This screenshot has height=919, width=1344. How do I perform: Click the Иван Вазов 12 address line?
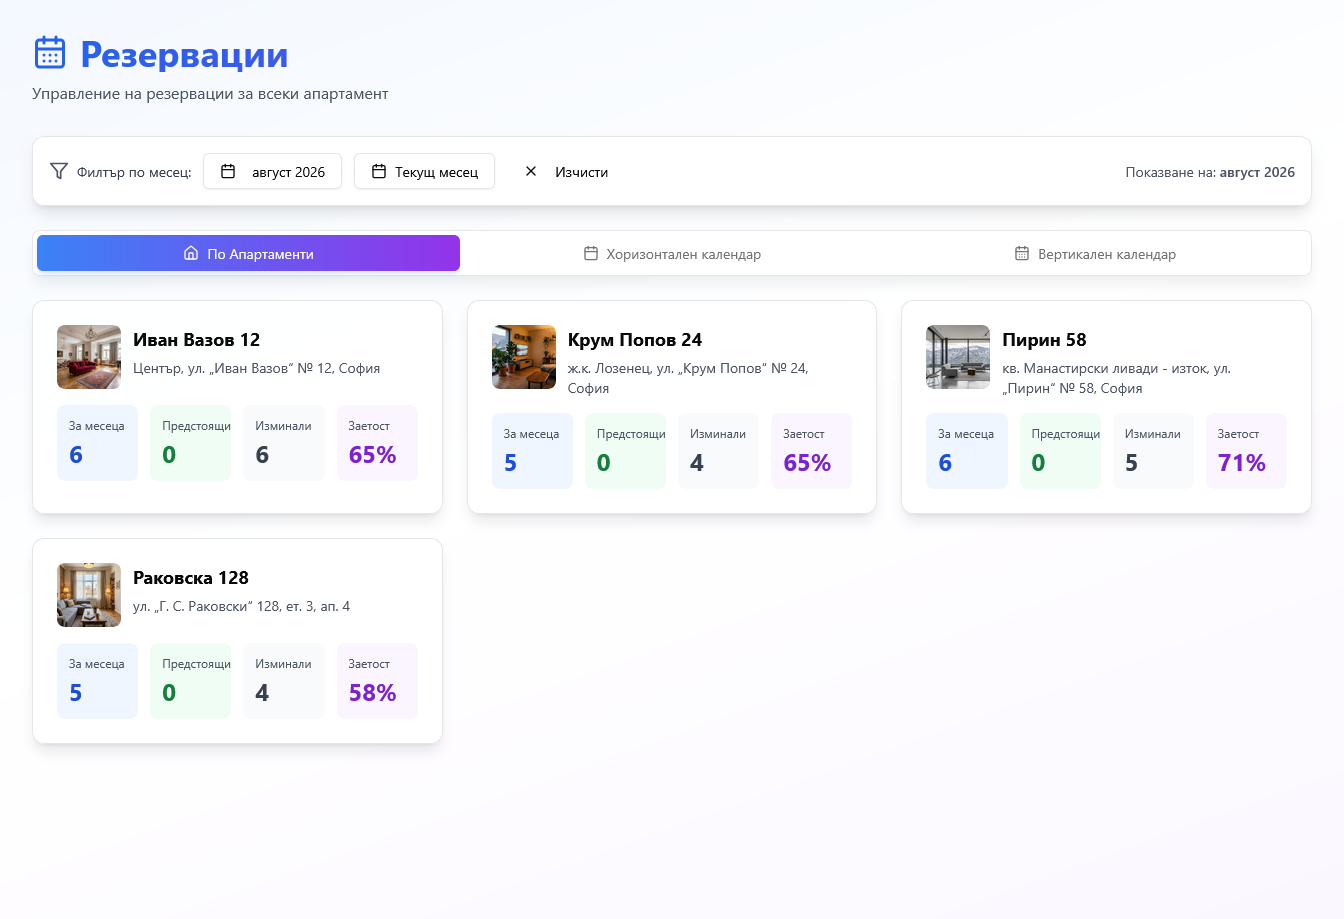coord(256,368)
